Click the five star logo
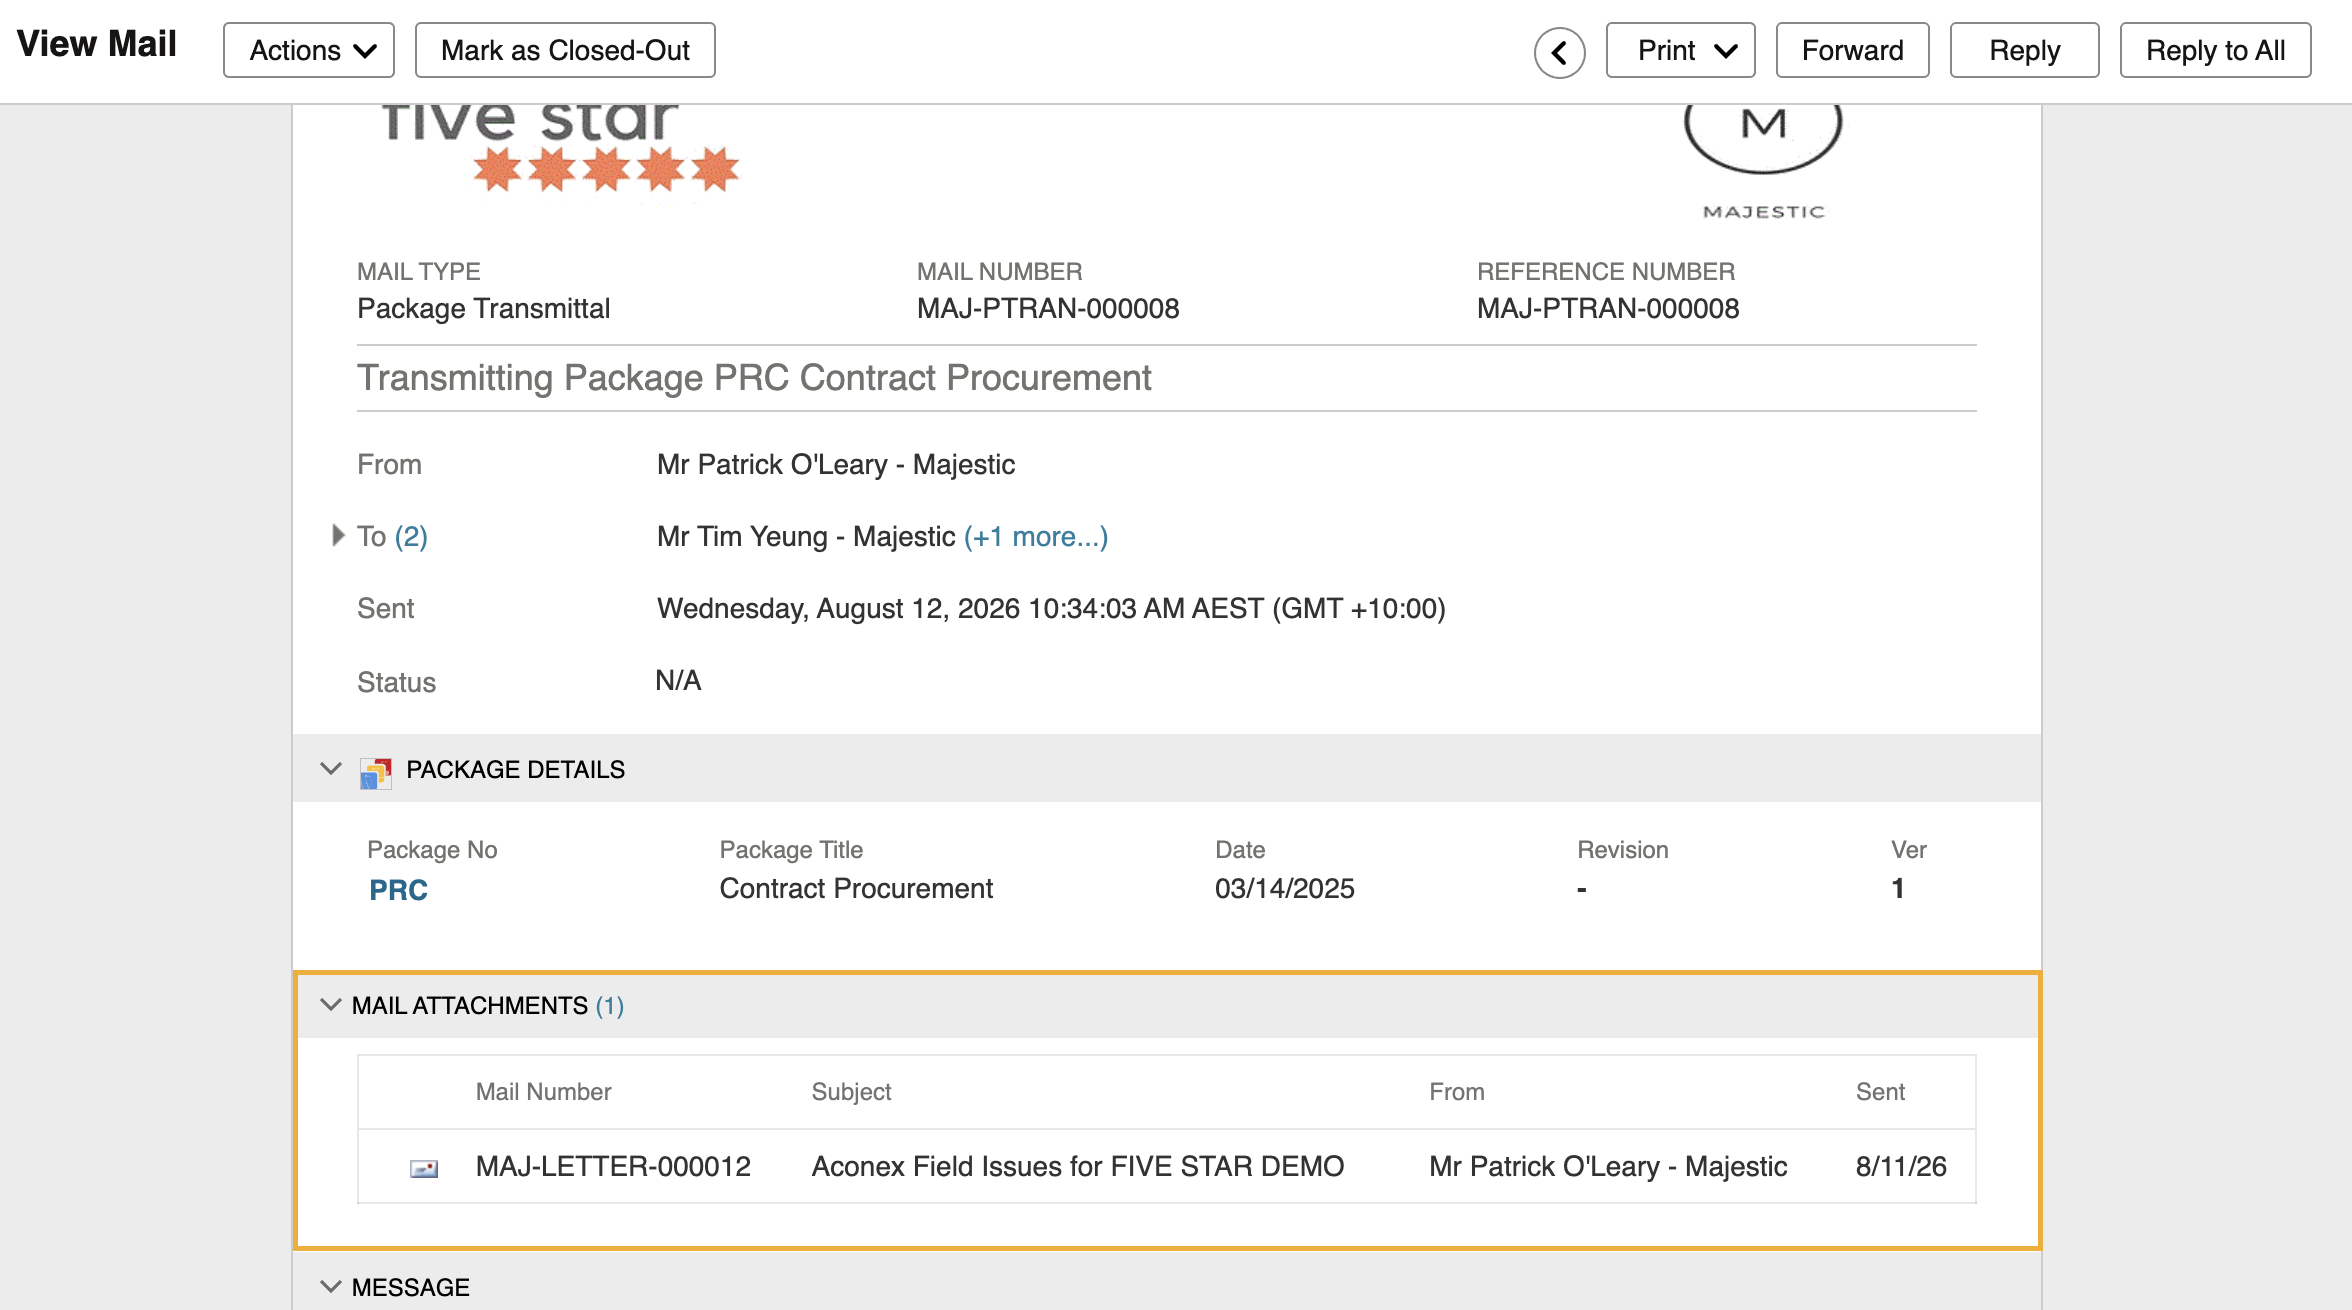Viewport: 2352px width, 1310px height. 561,148
